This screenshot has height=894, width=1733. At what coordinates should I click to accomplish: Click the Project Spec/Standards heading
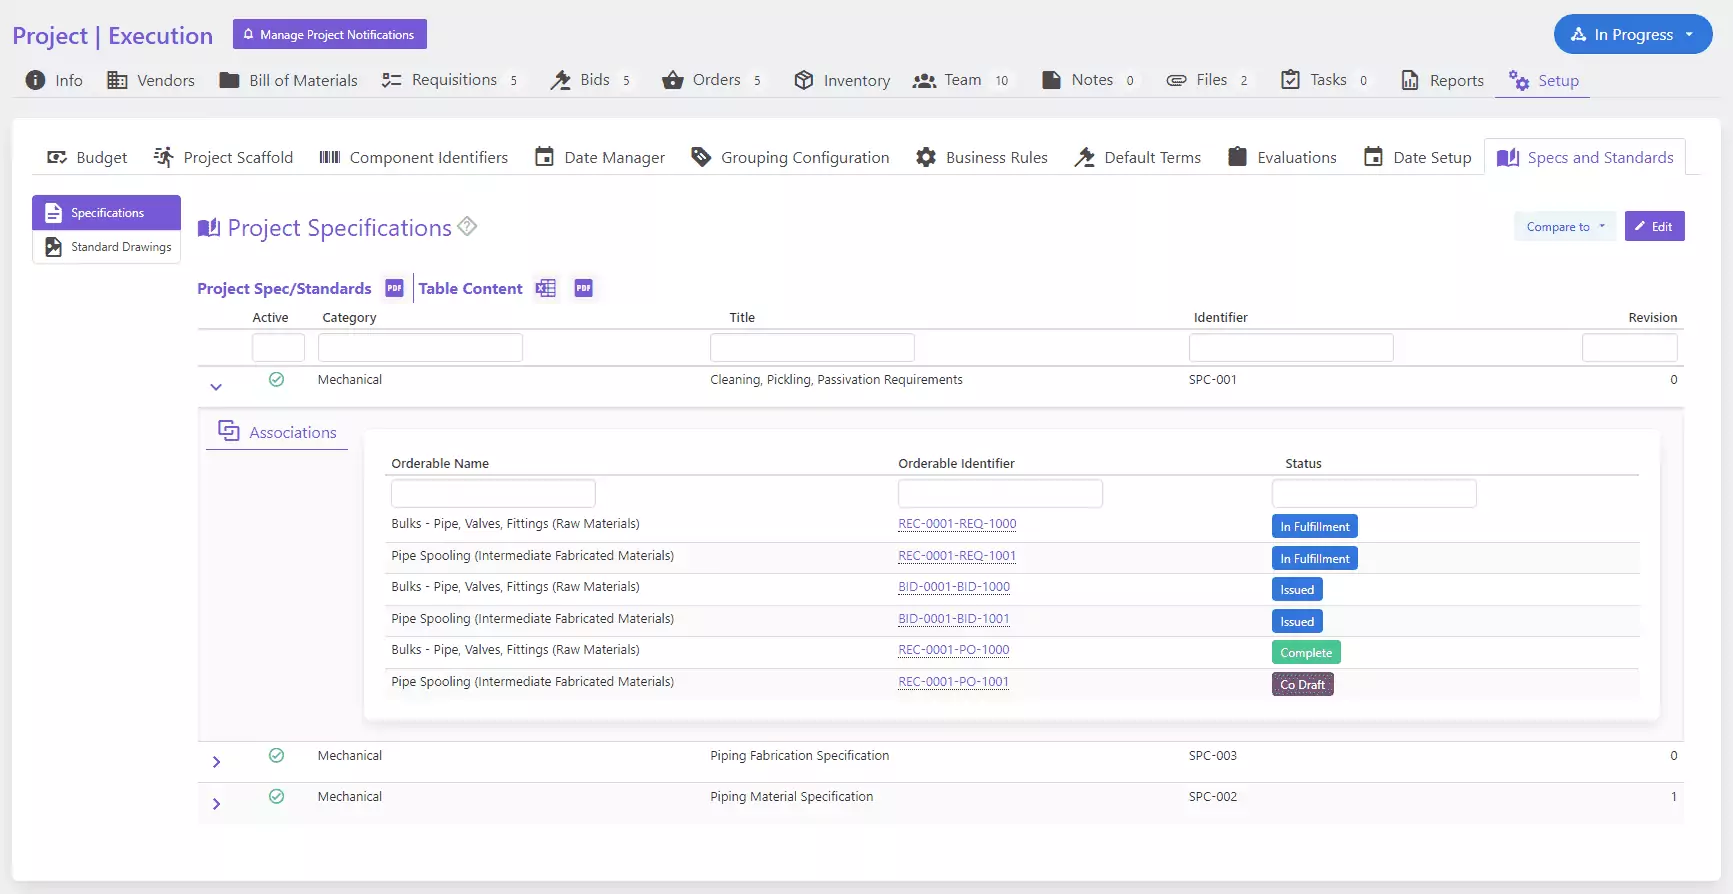(284, 288)
